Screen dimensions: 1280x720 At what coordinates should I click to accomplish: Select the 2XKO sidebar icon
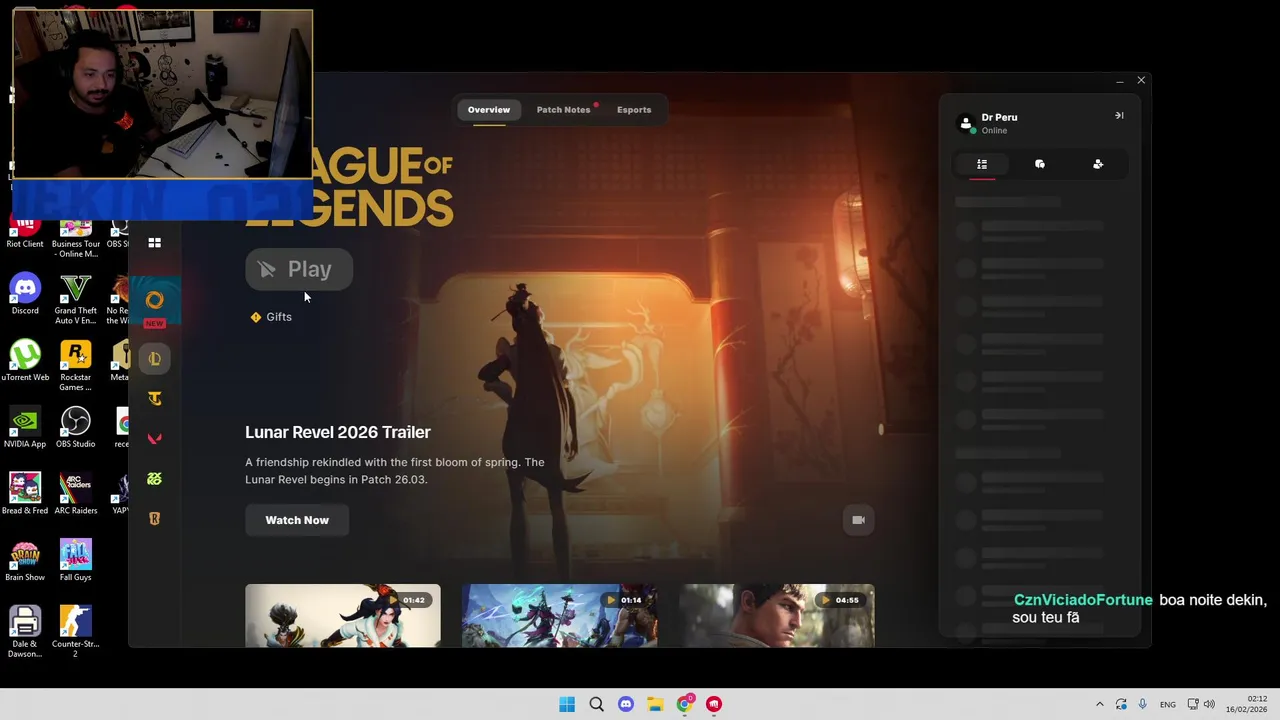[154, 479]
